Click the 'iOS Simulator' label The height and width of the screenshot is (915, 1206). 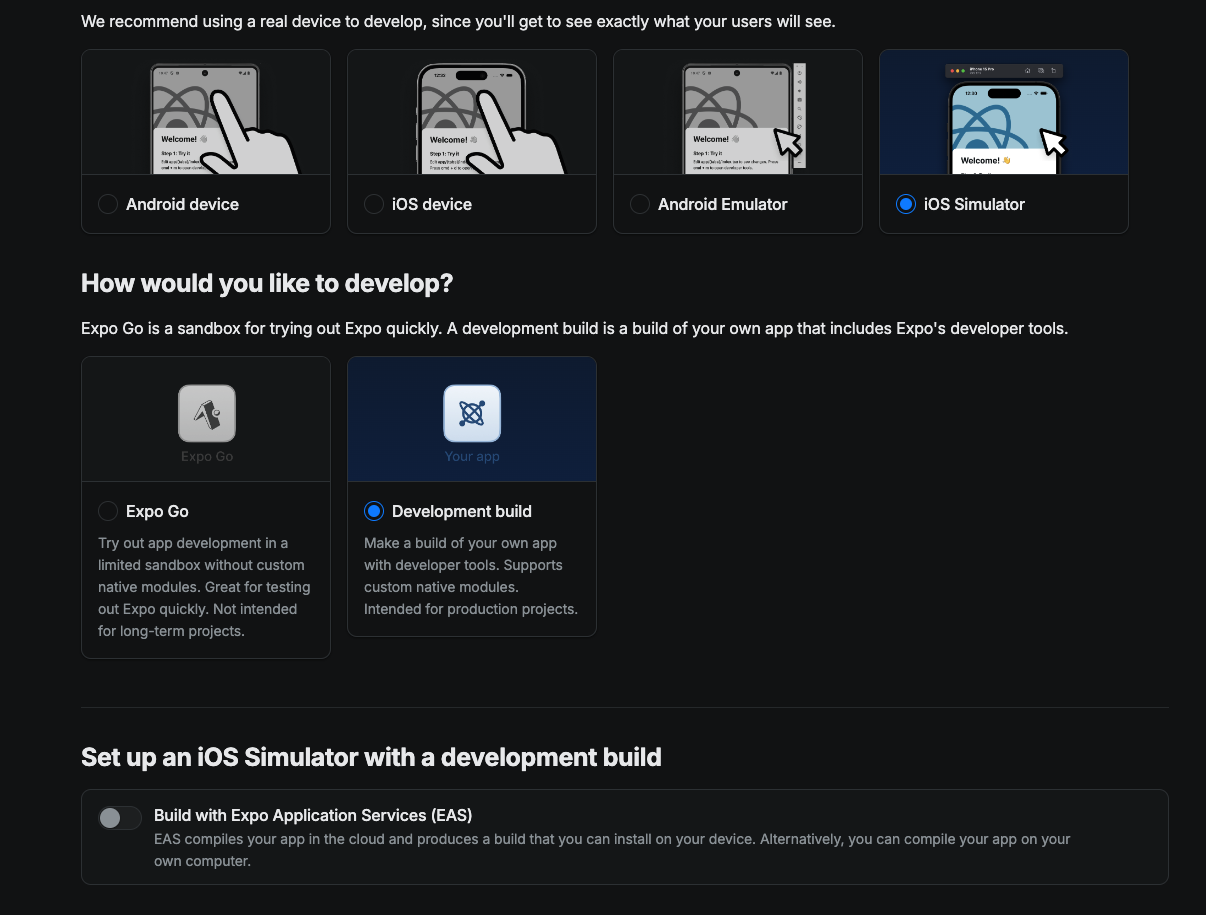click(974, 204)
